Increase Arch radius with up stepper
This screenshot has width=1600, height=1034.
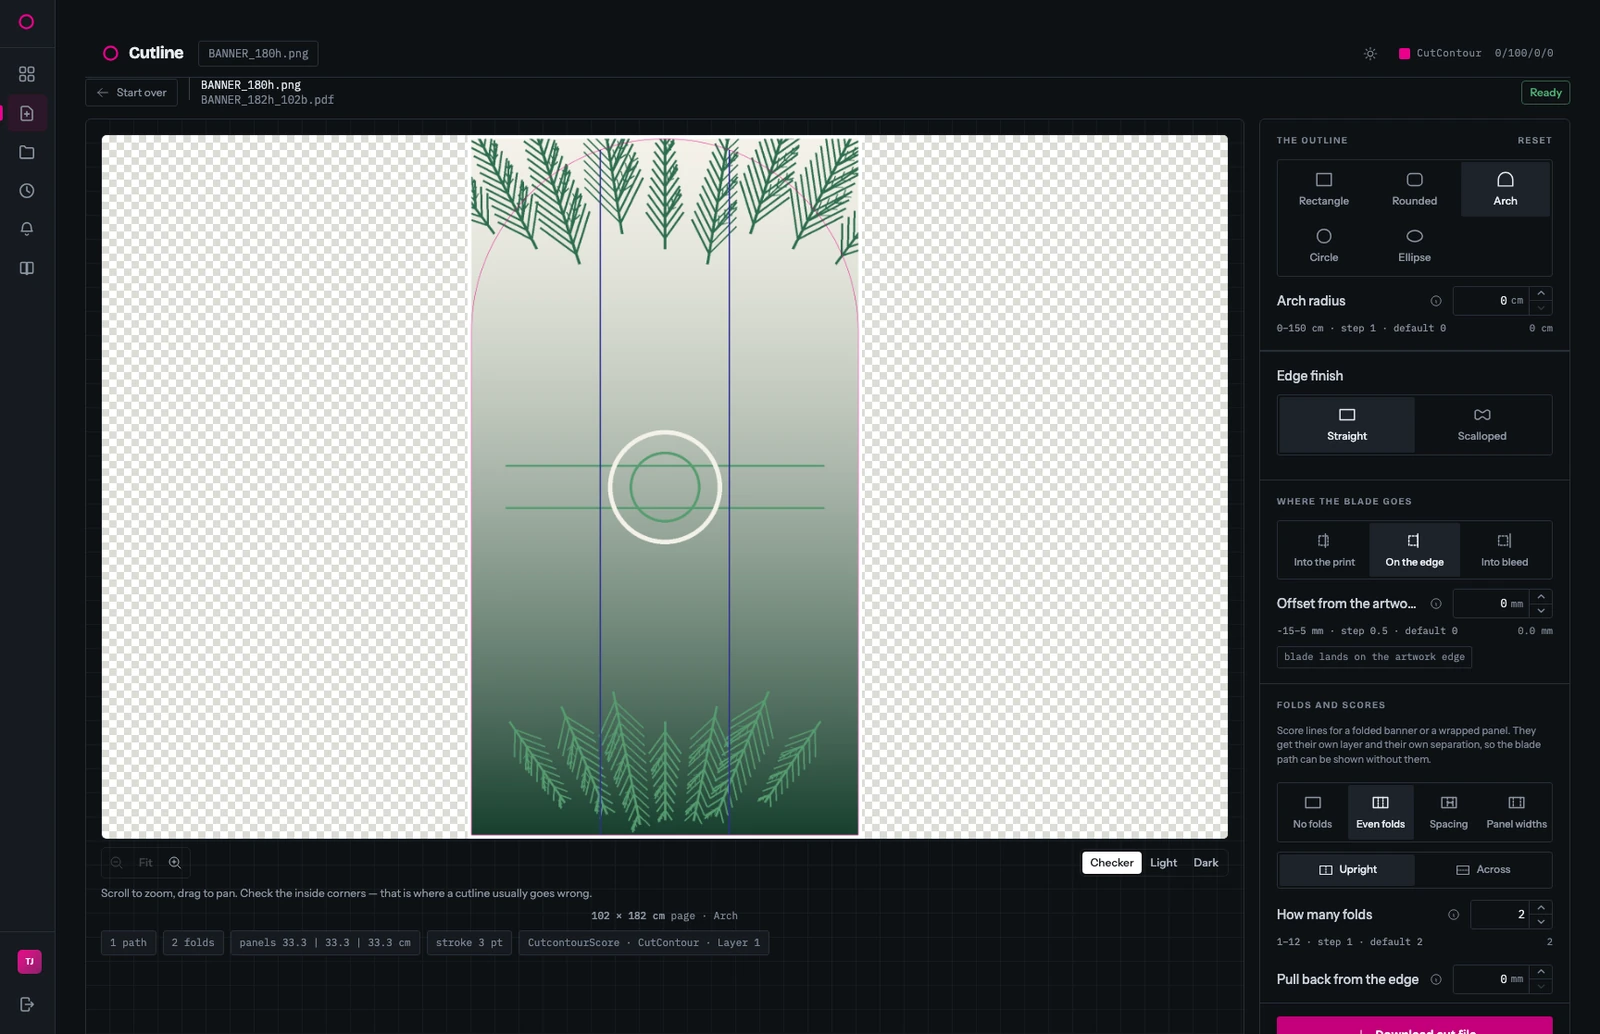1541,294
